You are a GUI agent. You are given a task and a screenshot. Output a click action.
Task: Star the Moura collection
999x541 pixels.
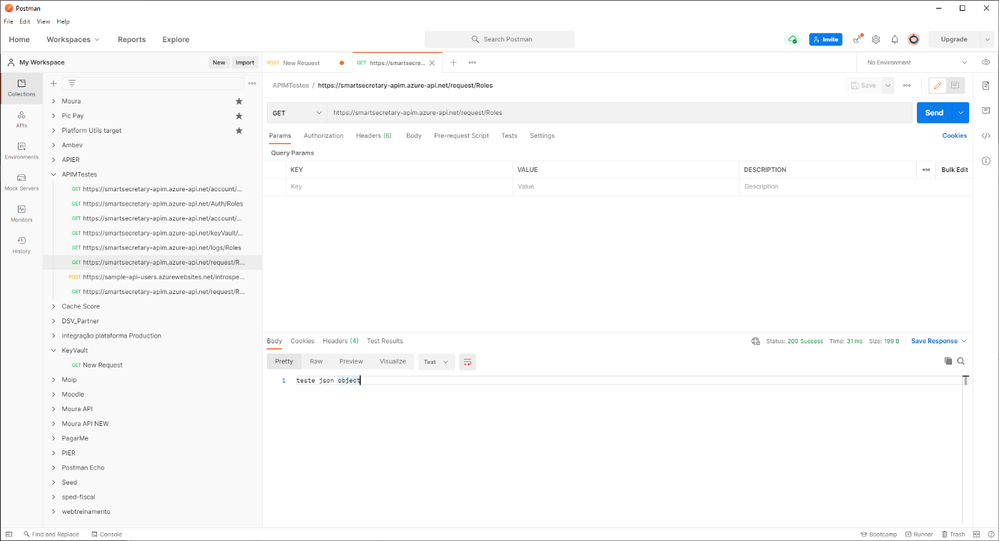point(239,101)
